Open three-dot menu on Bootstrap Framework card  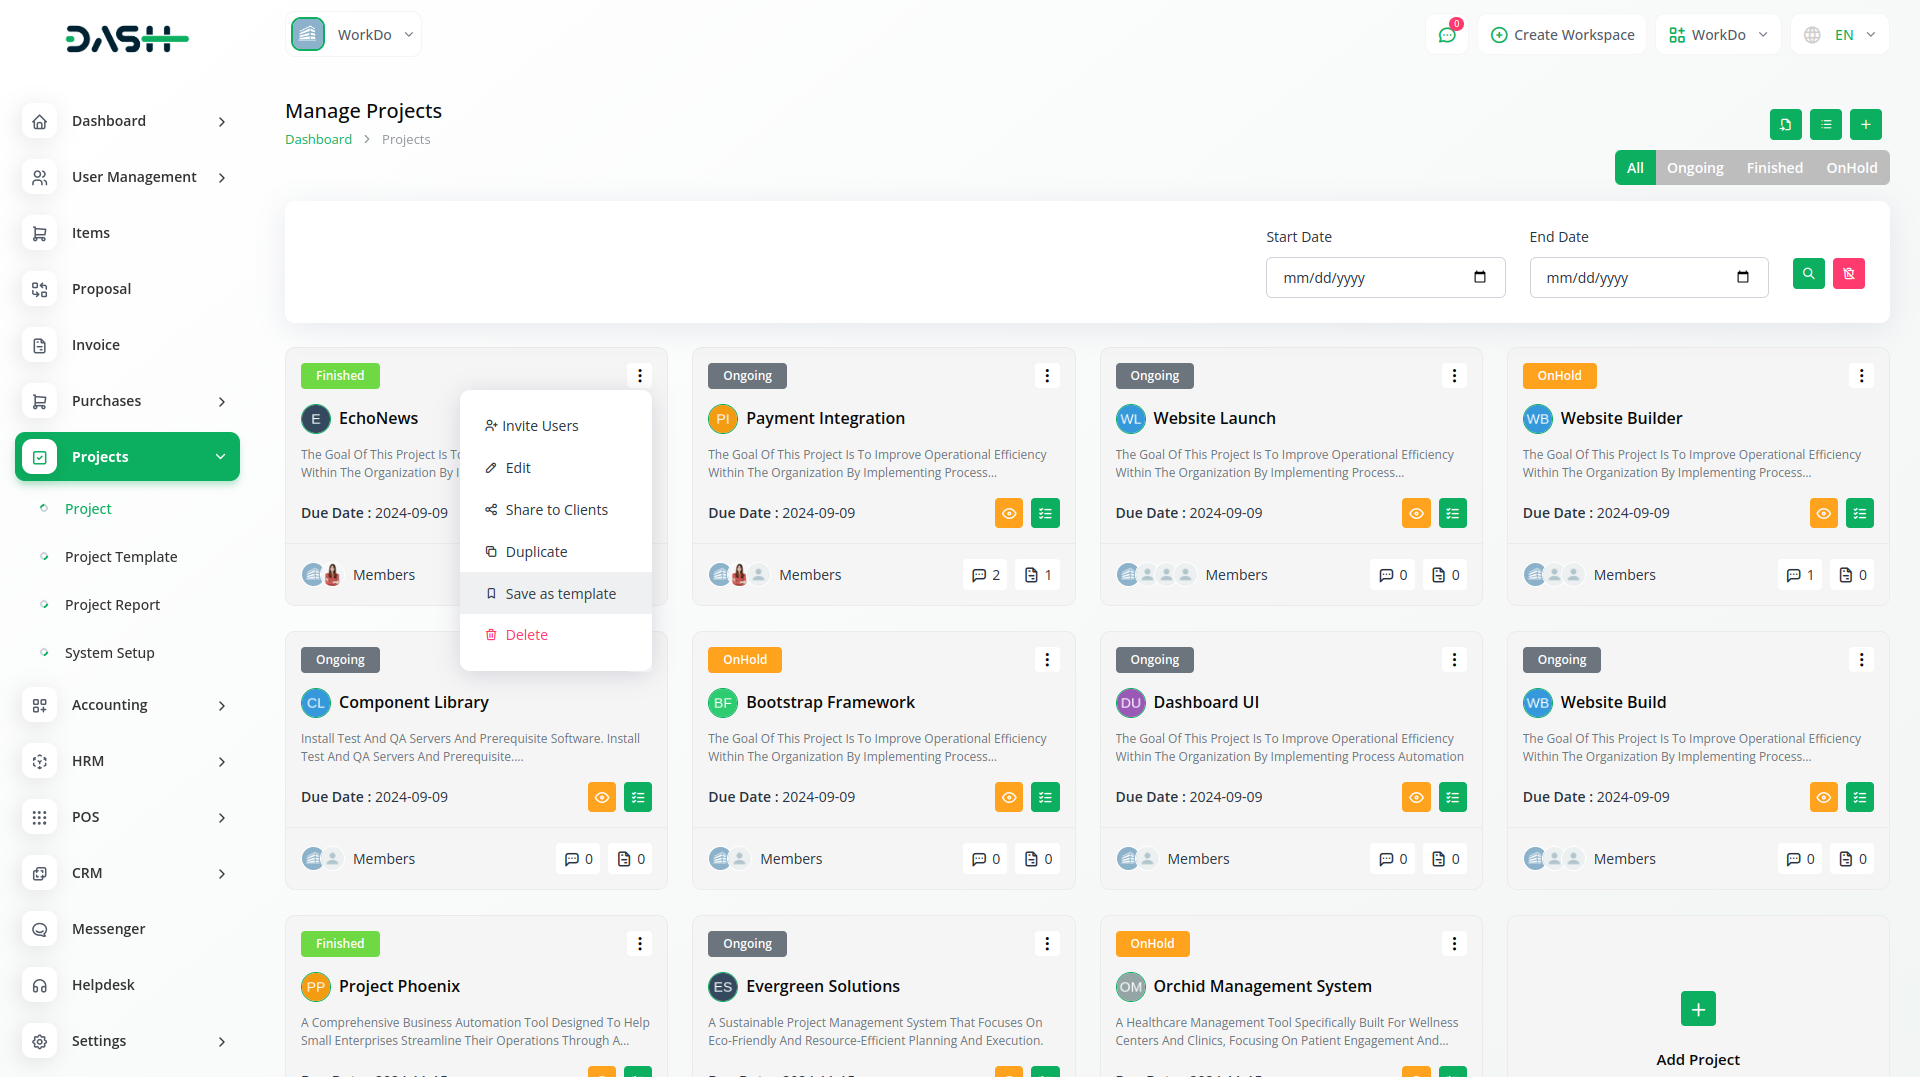pos(1047,660)
